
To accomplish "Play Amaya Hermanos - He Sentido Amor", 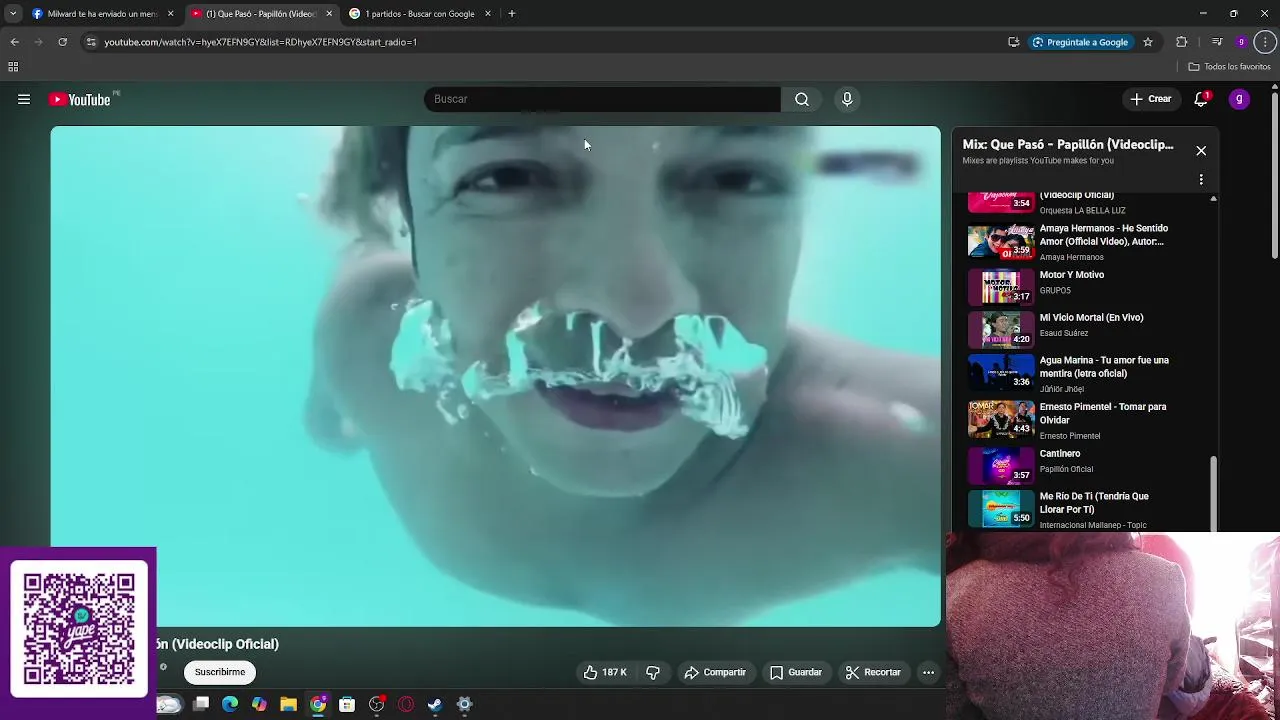I will (1085, 242).
